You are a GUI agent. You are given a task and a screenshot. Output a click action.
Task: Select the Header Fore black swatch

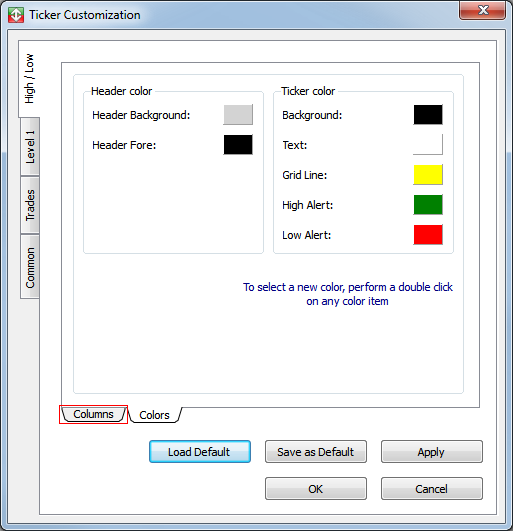pos(238,145)
